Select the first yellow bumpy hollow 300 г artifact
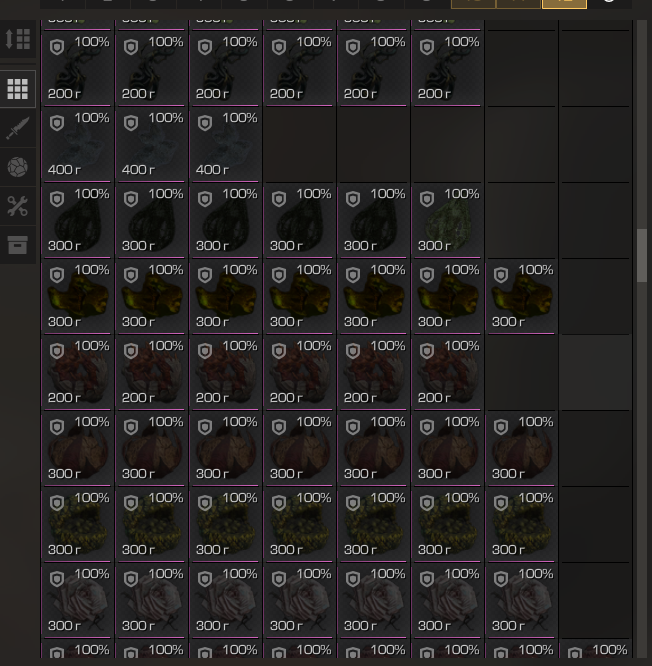Image resolution: width=652 pixels, height=666 pixels. (x=77, y=525)
